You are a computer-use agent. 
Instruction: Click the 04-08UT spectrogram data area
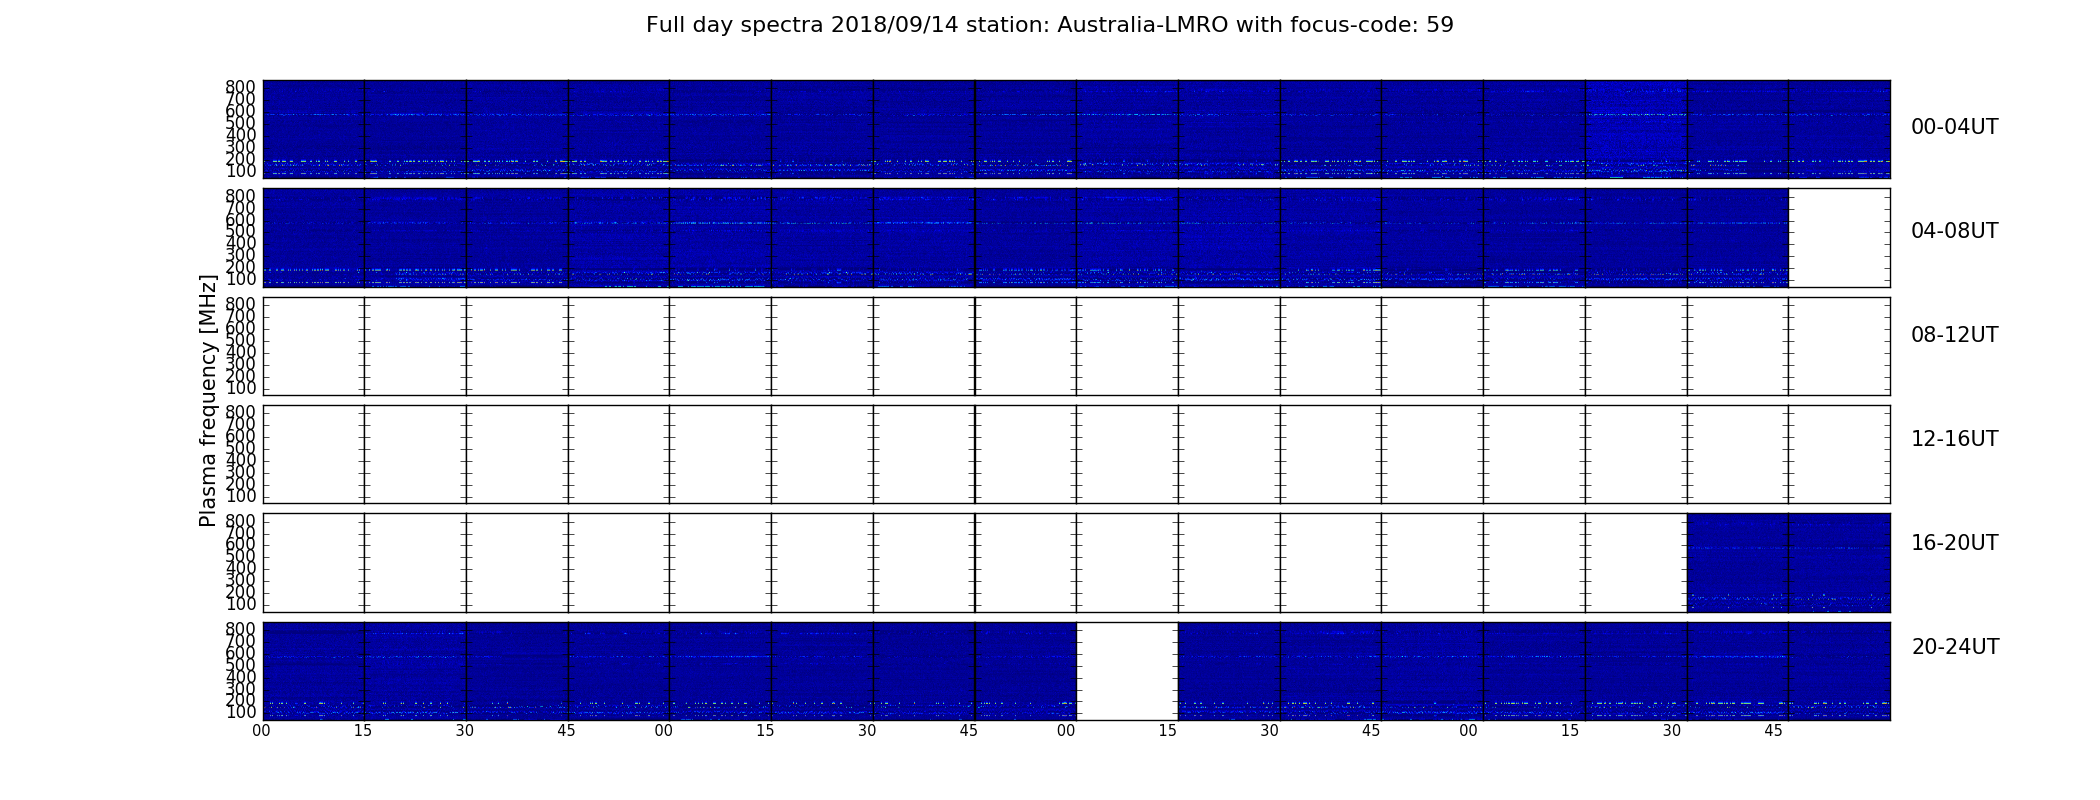click(1025, 238)
